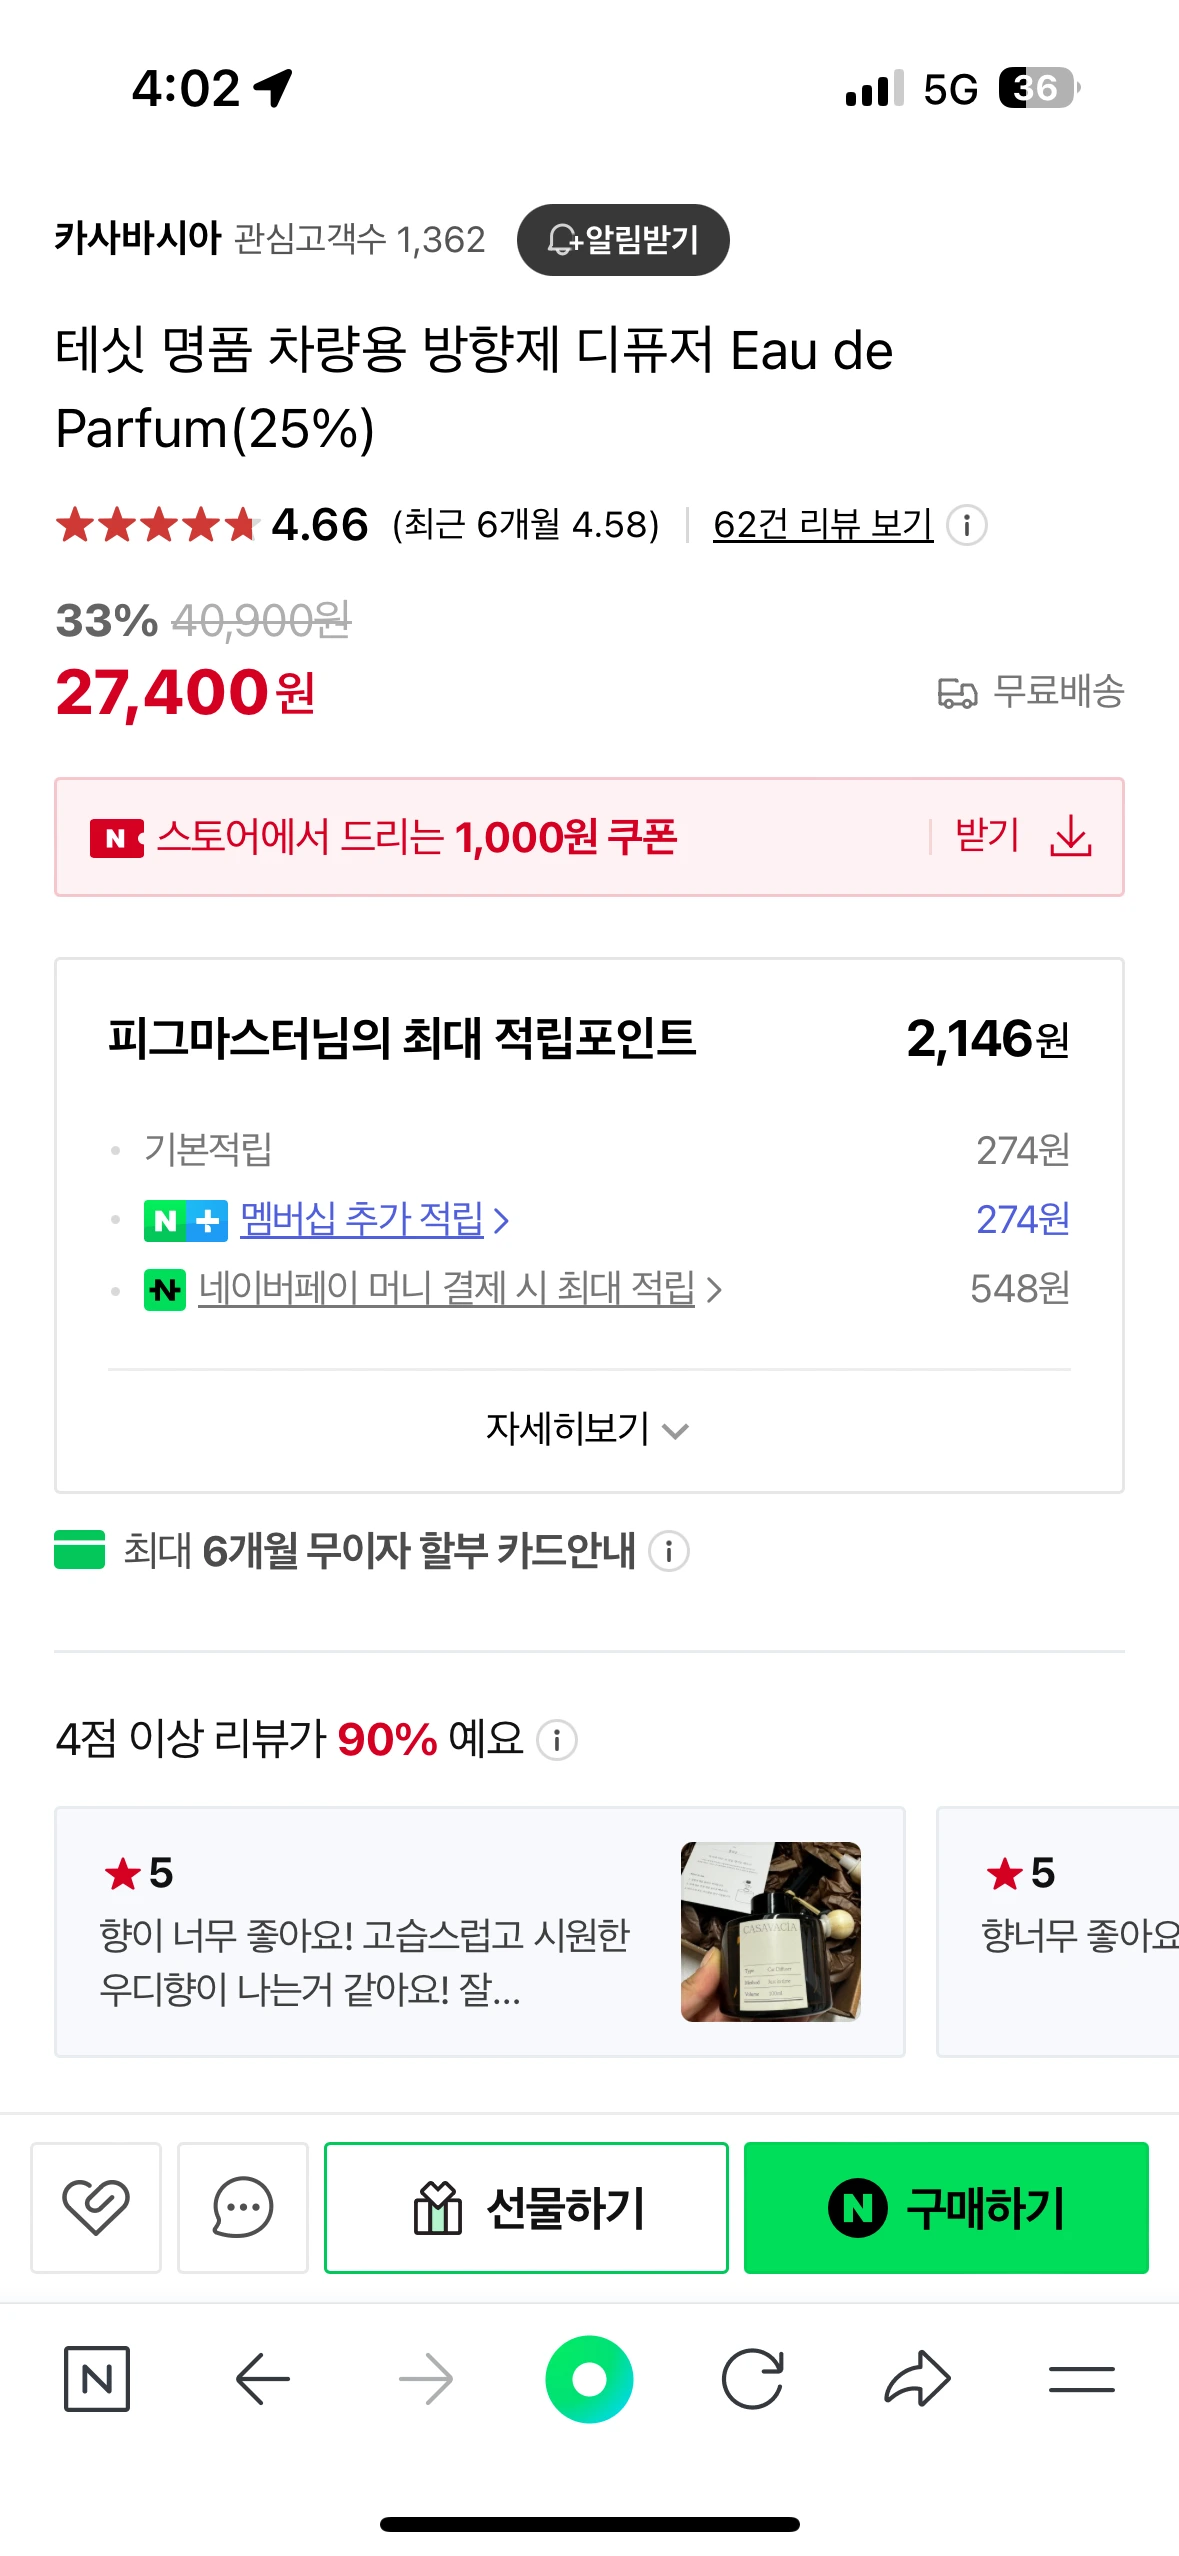The image size is (1179, 2556).
Task: Open the review photo thumbnail of diffuser
Action: point(771,1932)
